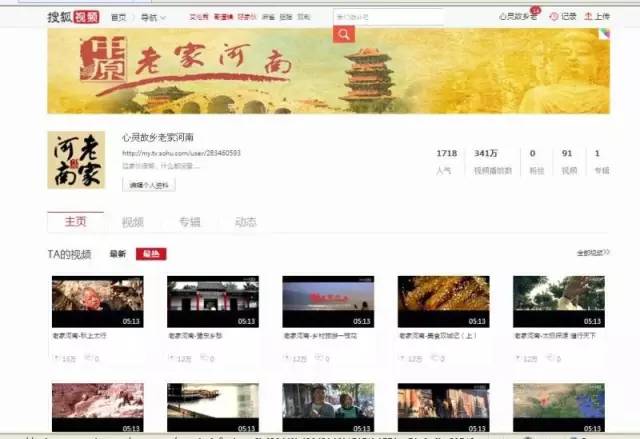Click the upload icon labeled 上传
640x439 pixels.
[x=588, y=16]
